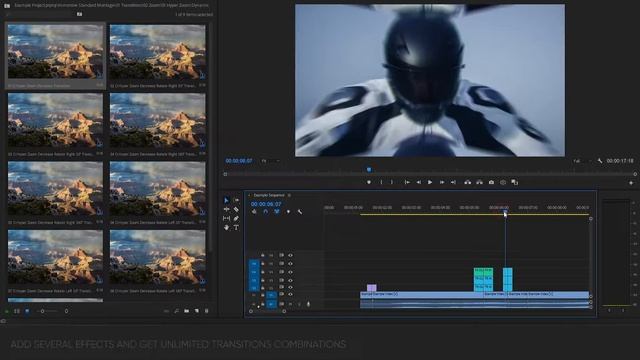Viewport: 640px width, 360px height.
Task: Play the Program Monitor sequence
Action: (430, 182)
